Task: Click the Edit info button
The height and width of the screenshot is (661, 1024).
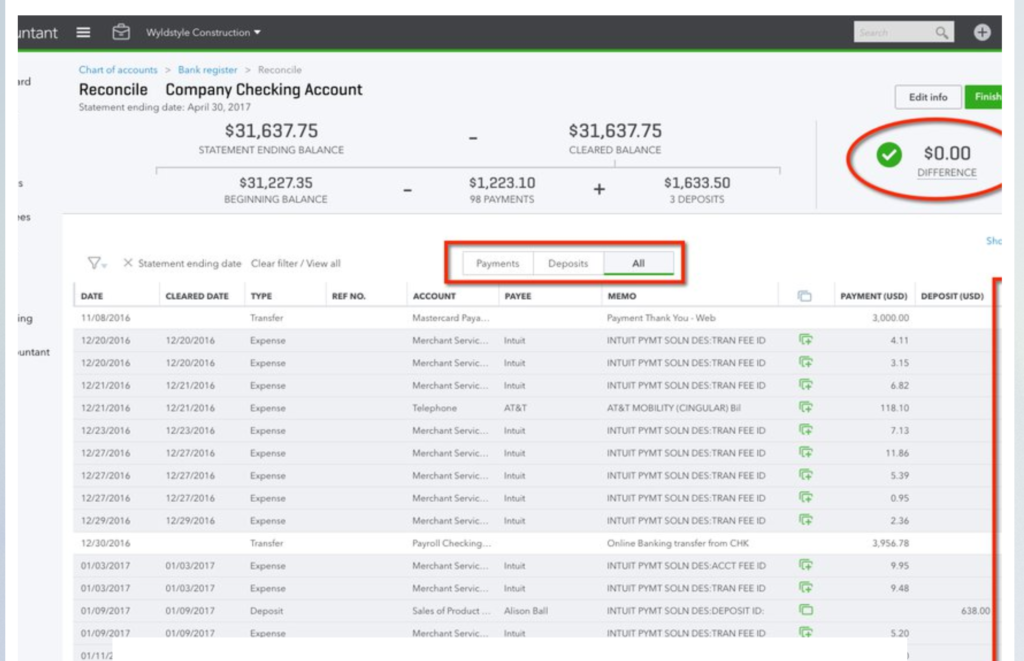Action: click(x=927, y=97)
